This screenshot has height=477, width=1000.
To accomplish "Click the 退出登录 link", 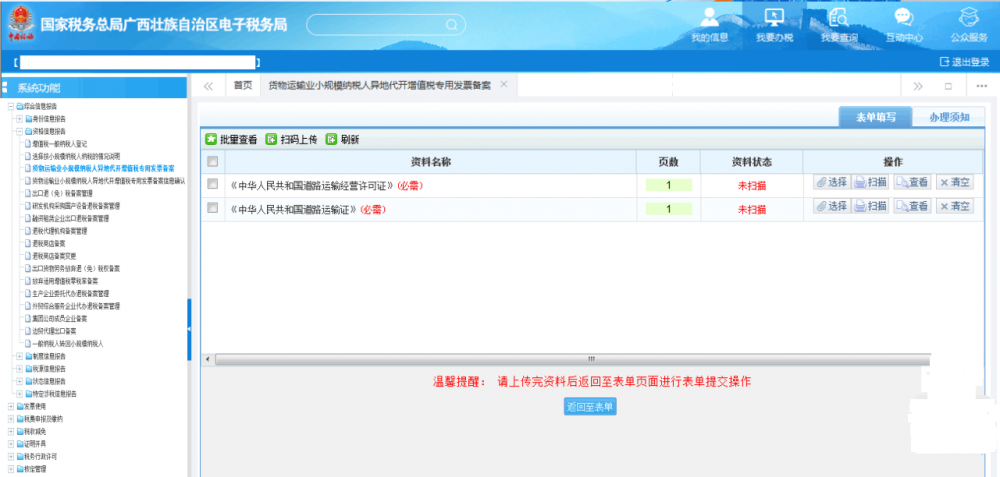I will 964,62.
